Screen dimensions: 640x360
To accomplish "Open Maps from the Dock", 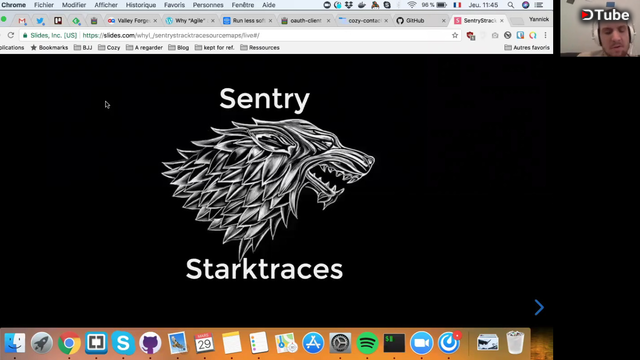I will tap(286, 342).
